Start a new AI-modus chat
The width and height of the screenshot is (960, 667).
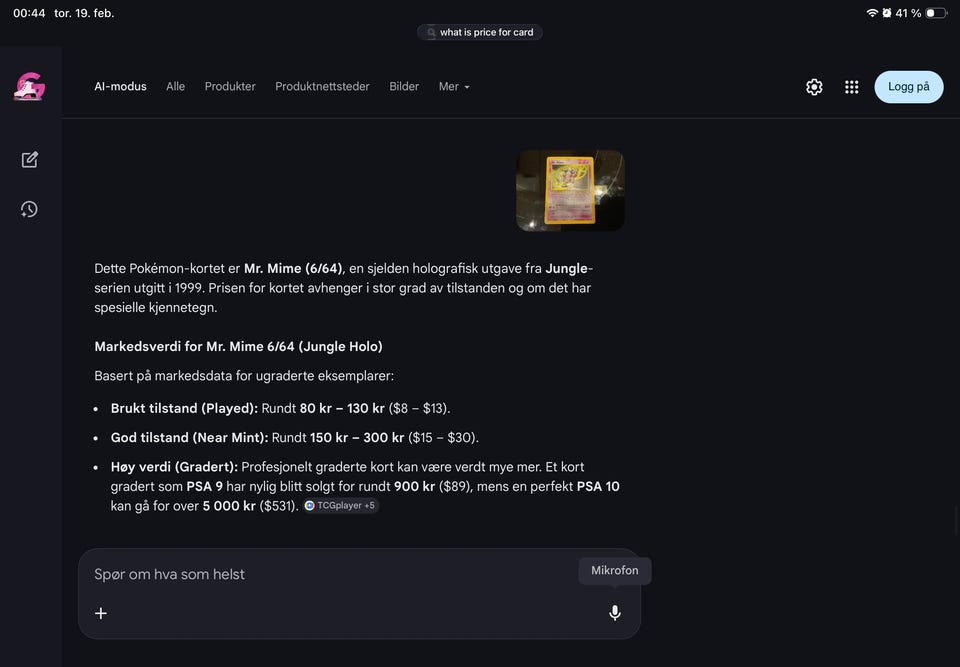coord(29,160)
